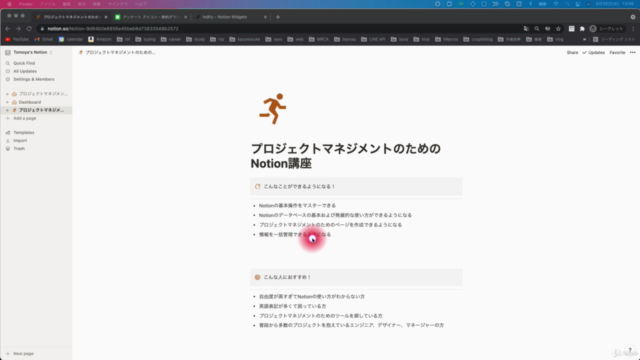Expand the first プロジェクトマネジメン page arrow
Image resolution: width=640 pixels, height=360 pixels.
click(7, 94)
